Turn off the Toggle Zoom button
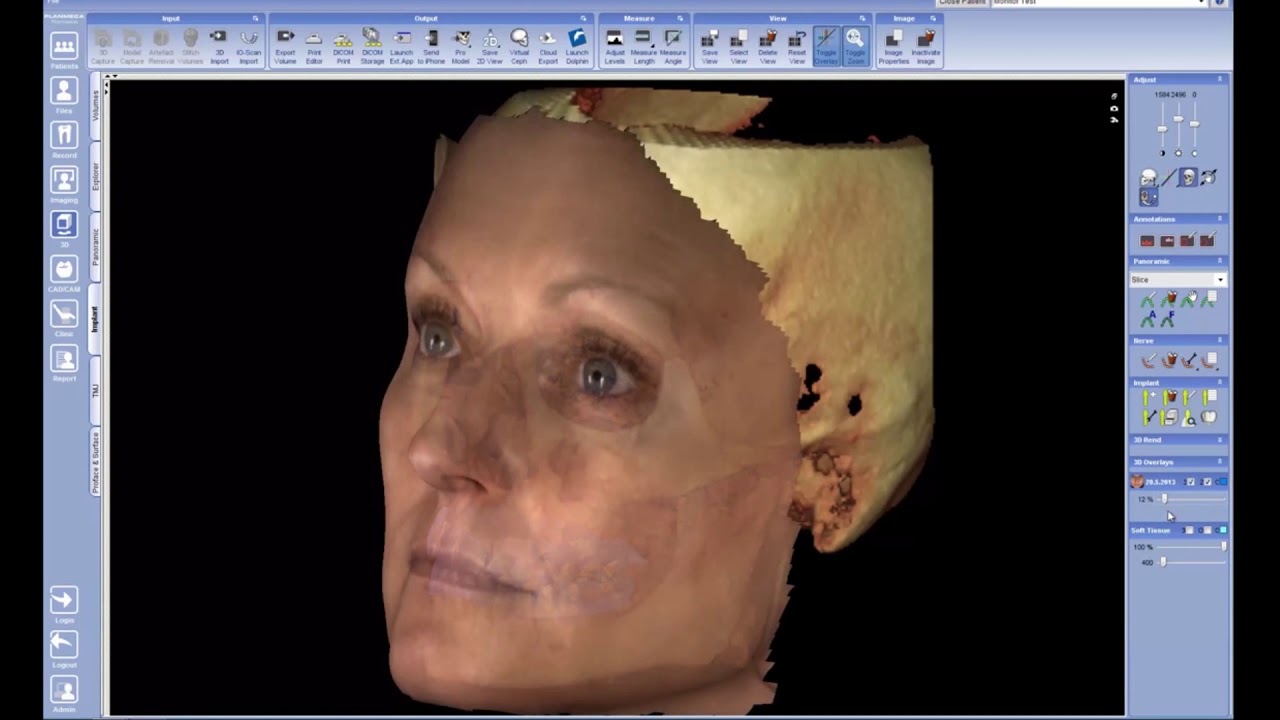This screenshot has height=720, width=1280. [855, 46]
